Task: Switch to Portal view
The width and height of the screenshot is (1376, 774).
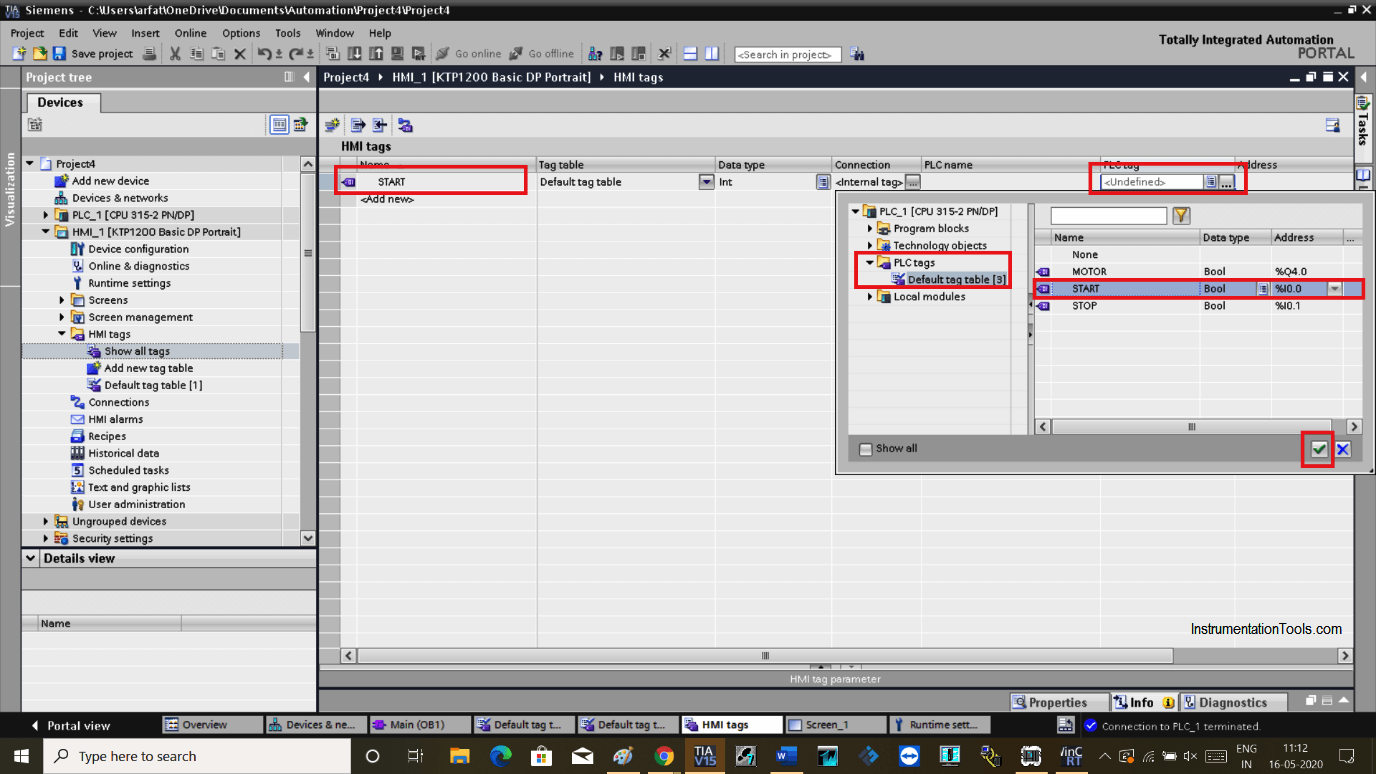Action: pyautogui.click(x=70, y=726)
